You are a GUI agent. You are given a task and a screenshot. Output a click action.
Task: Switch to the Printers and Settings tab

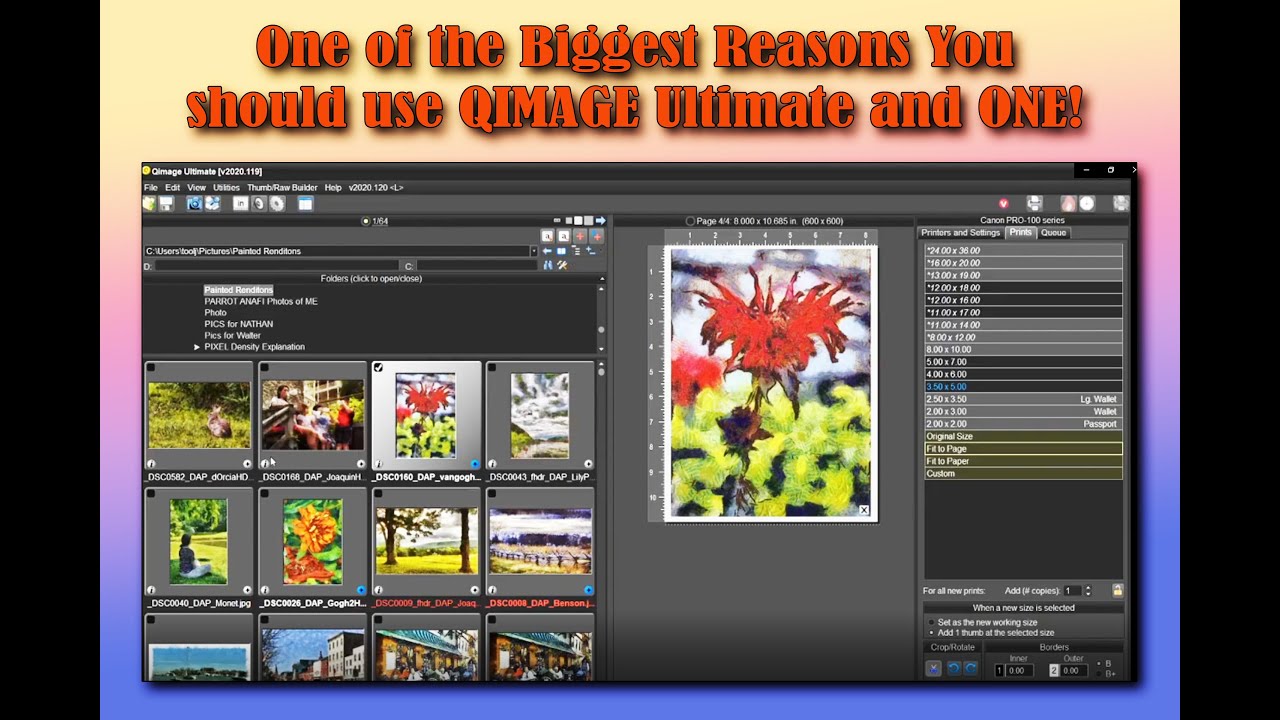coord(960,233)
